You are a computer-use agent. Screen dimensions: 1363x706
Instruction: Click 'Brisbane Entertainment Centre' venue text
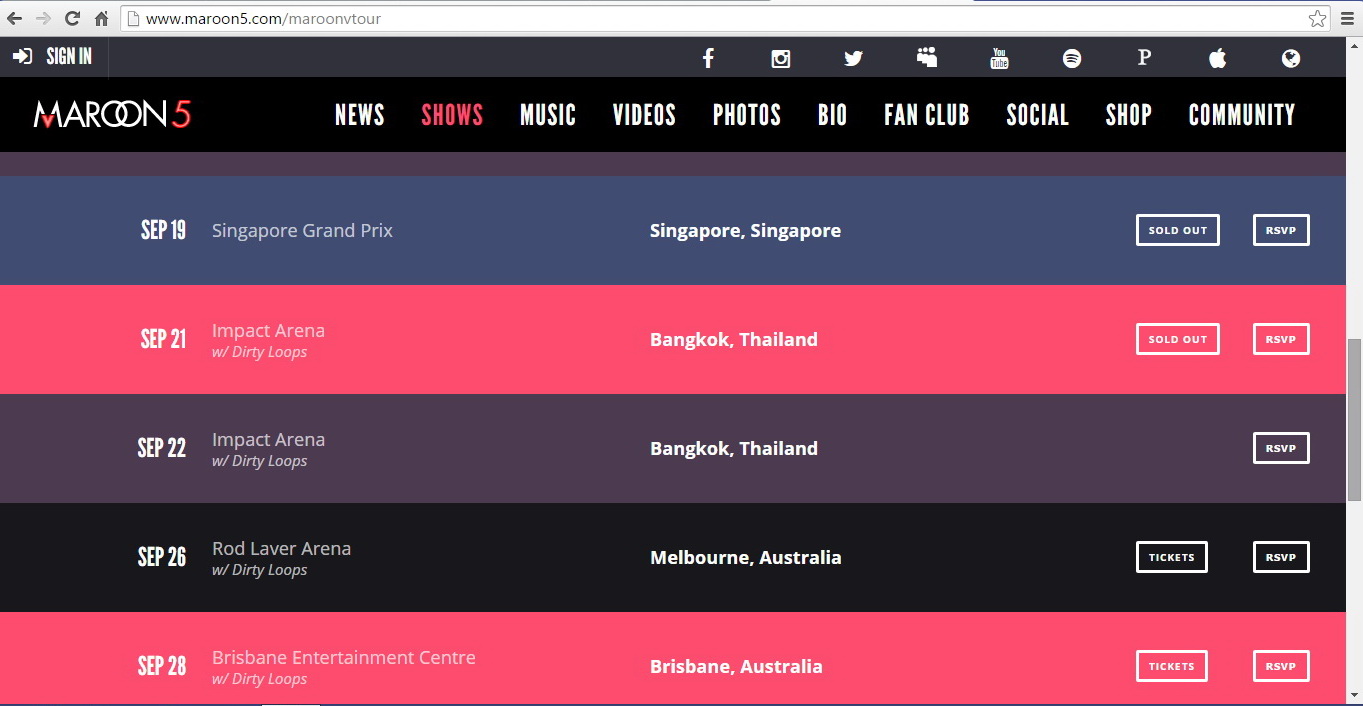pyautogui.click(x=344, y=657)
